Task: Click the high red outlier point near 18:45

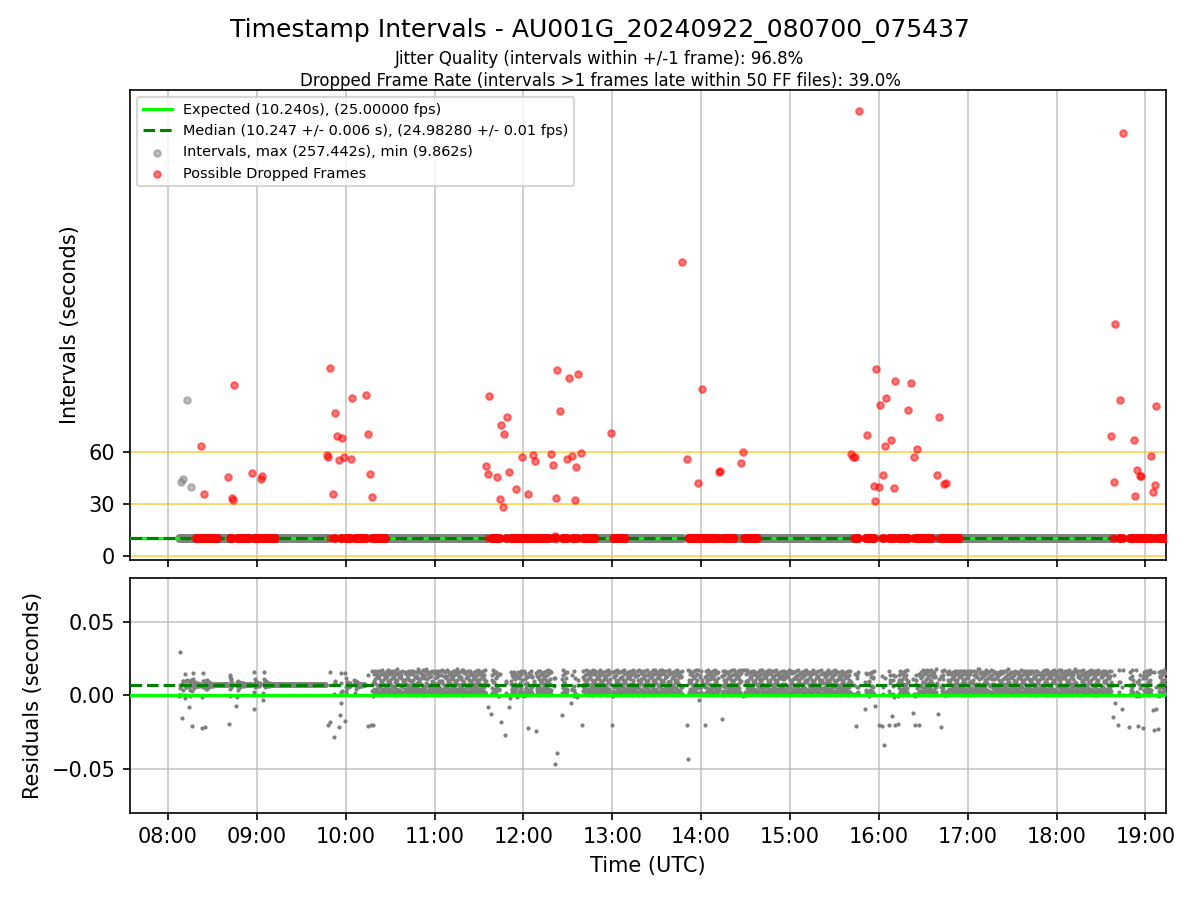Action: click(x=1123, y=133)
